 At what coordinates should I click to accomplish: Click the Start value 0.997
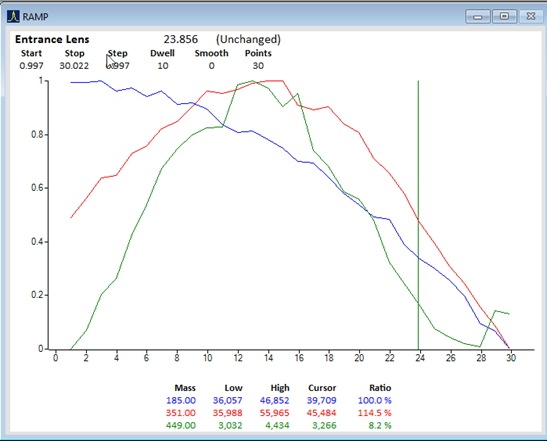(31, 66)
